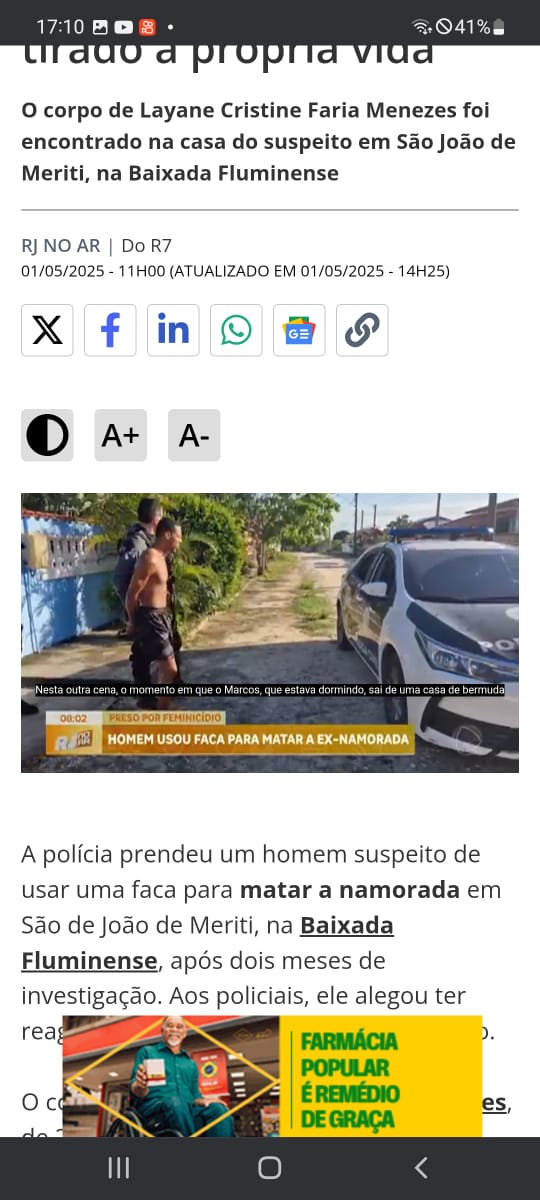Follow on Google News icon
This screenshot has height=1200, width=540.
(x=299, y=330)
